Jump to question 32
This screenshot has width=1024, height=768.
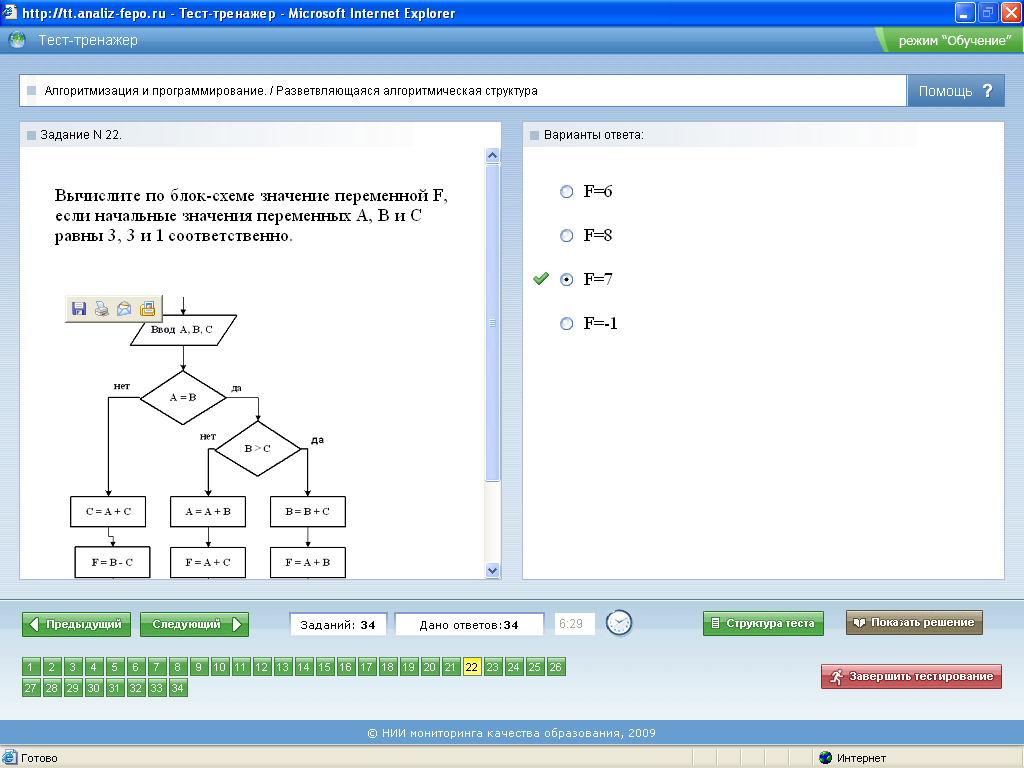(x=135, y=688)
